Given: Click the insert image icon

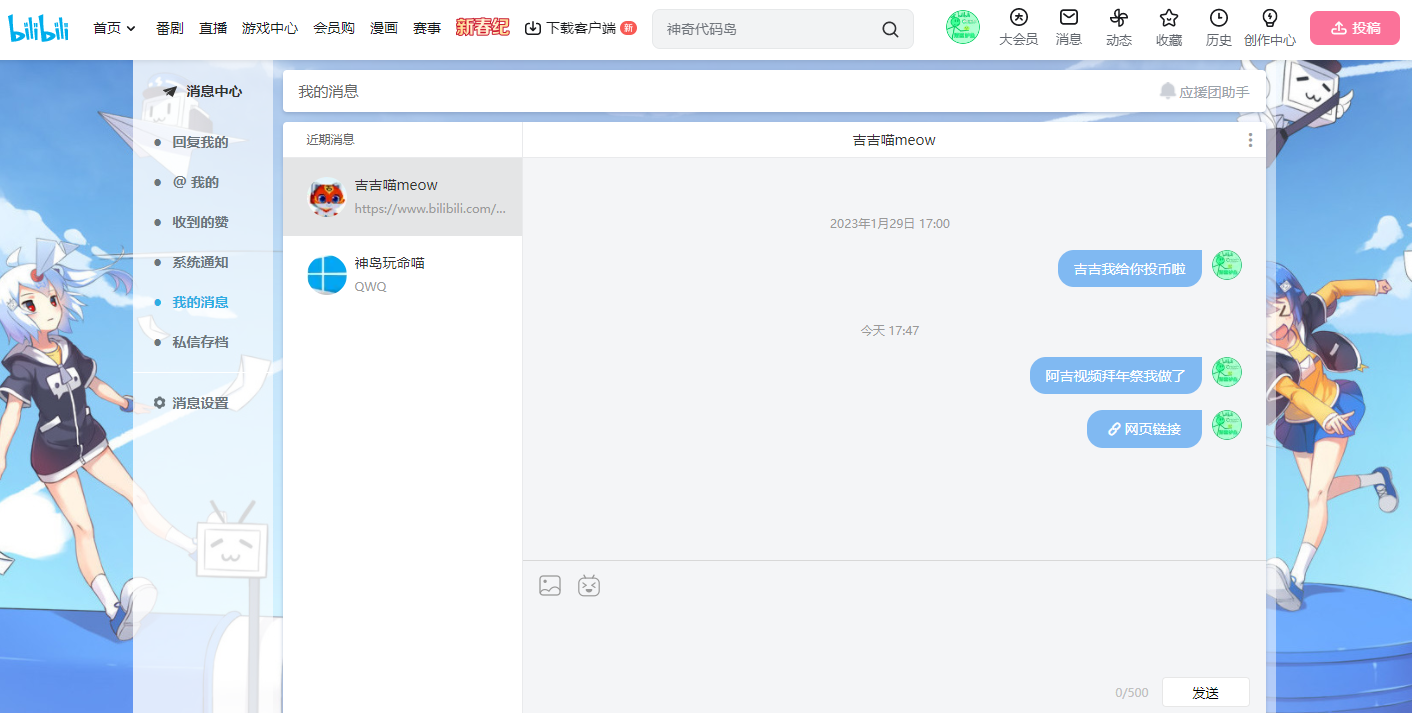Looking at the screenshot, I should click(x=550, y=586).
